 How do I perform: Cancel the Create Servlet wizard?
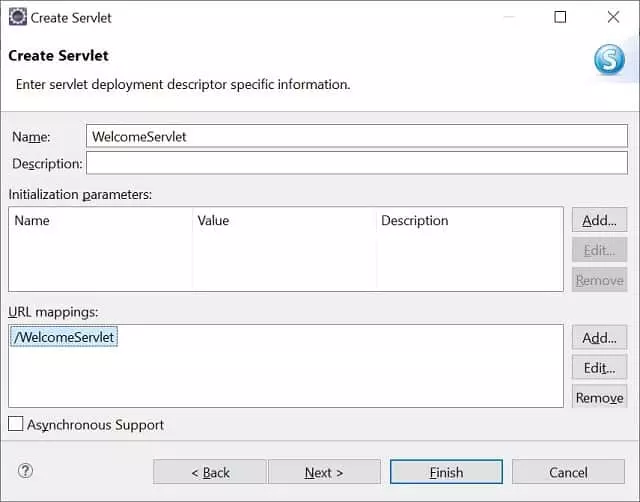(x=568, y=472)
